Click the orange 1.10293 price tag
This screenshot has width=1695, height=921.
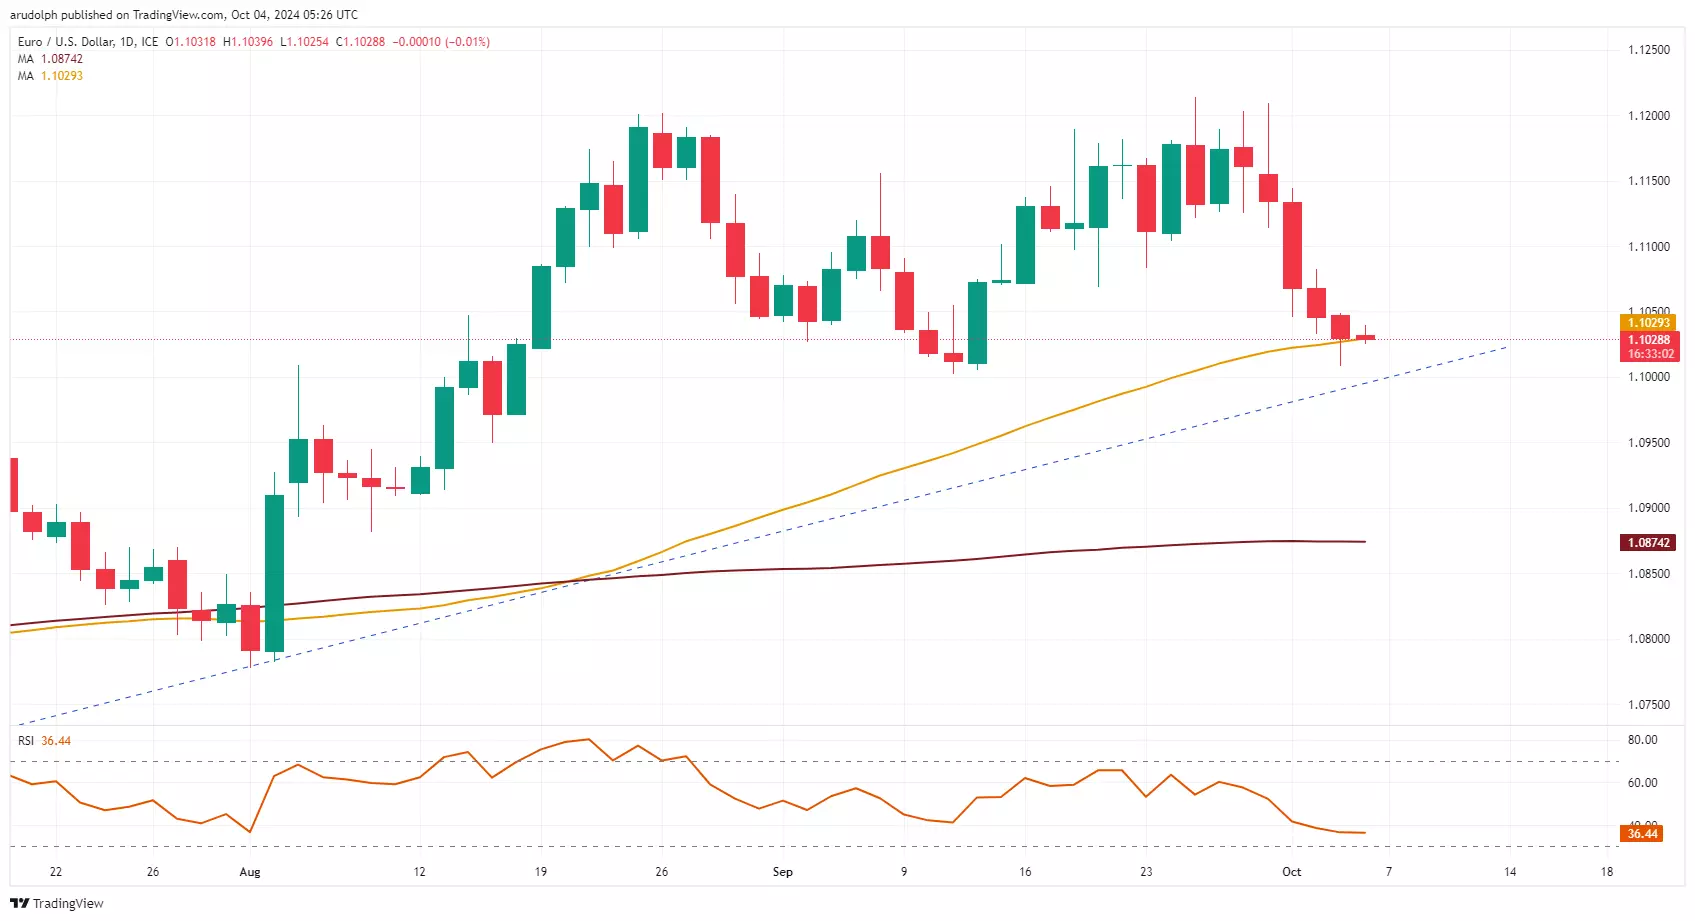coord(1648,322)
